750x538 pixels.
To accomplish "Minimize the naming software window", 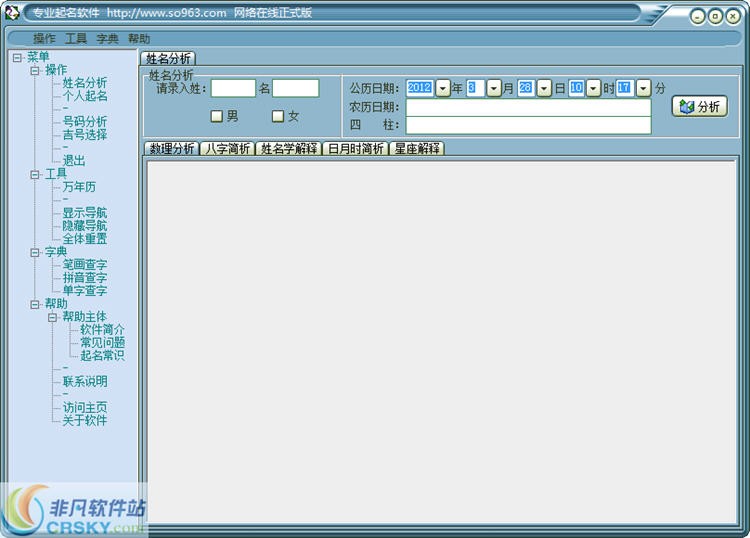I will coord(697,17).
